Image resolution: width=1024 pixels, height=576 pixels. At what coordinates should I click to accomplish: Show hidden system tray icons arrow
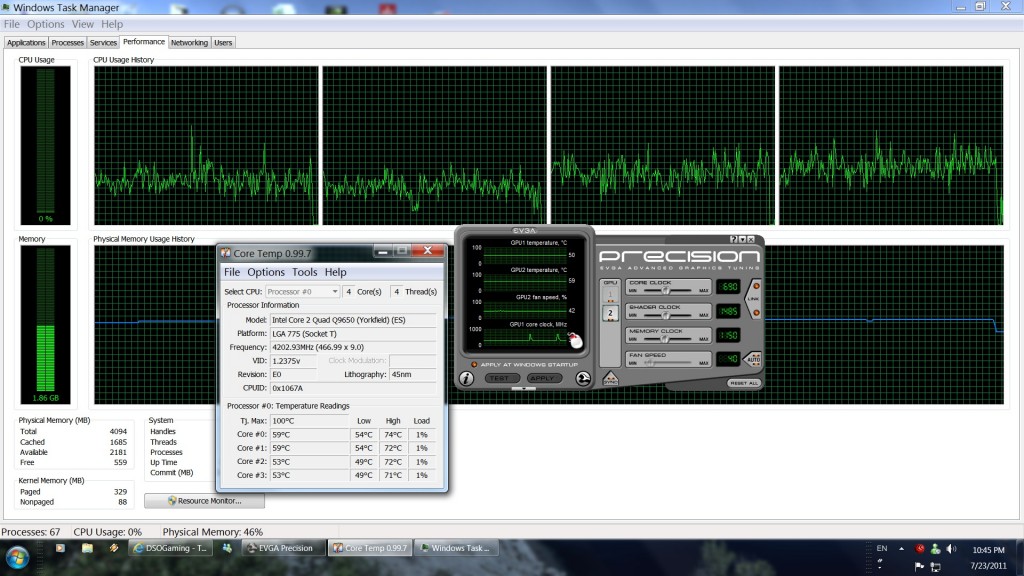[x=902, y=549]
